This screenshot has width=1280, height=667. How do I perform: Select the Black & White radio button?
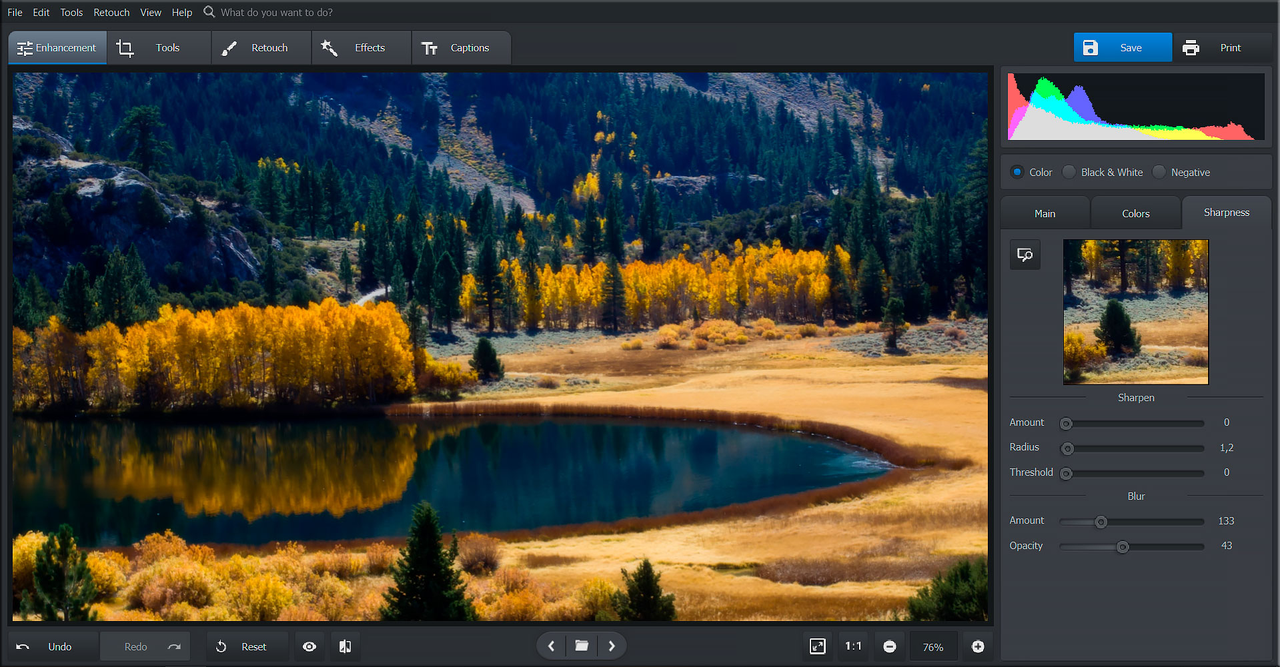point(1070,172)
